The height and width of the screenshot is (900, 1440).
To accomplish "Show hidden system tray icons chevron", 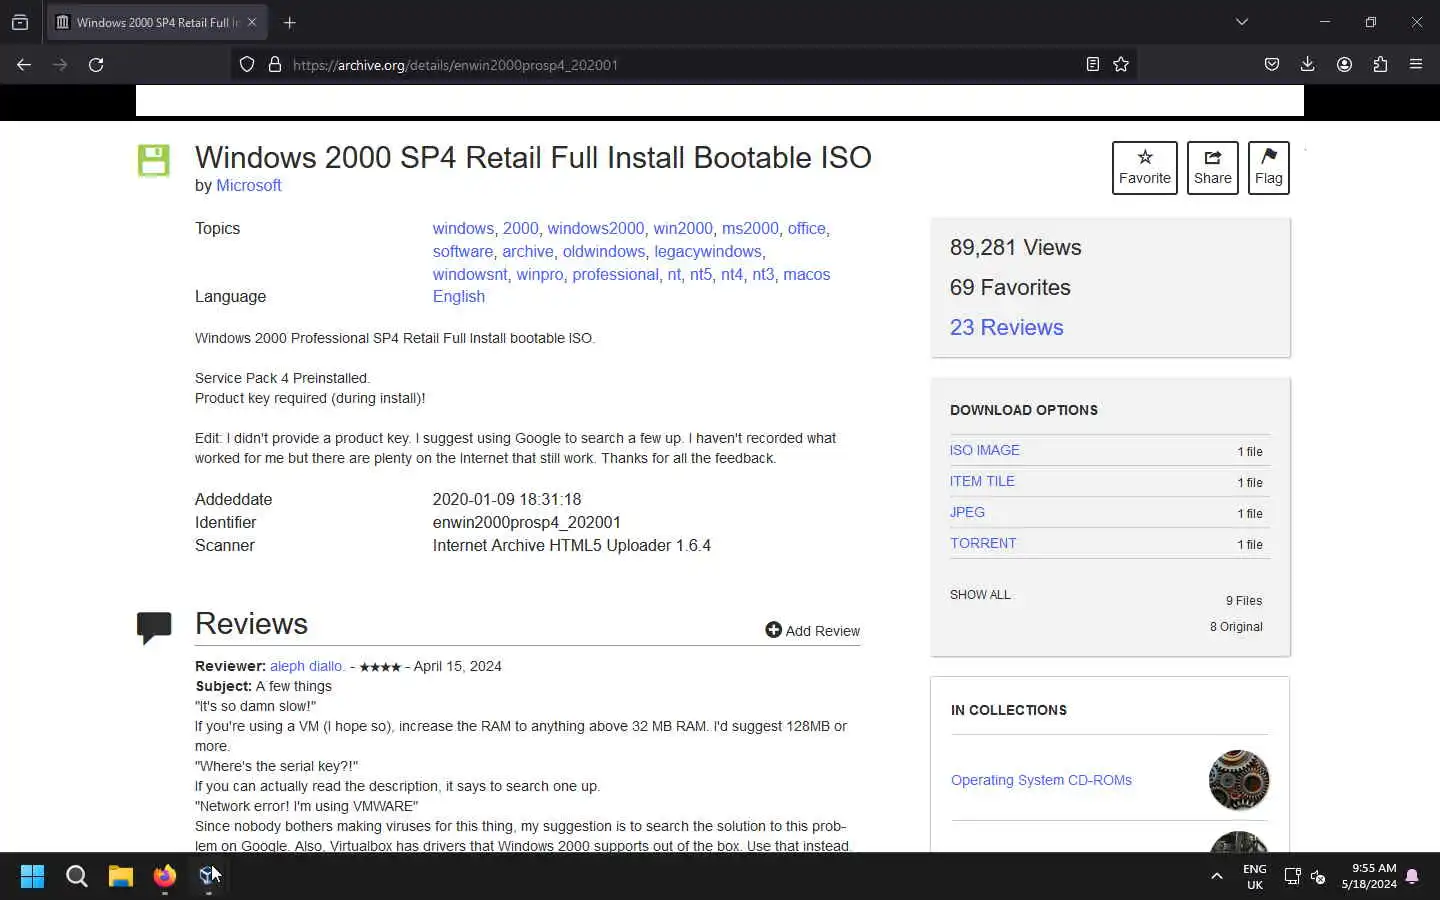I will point(1217,876).
